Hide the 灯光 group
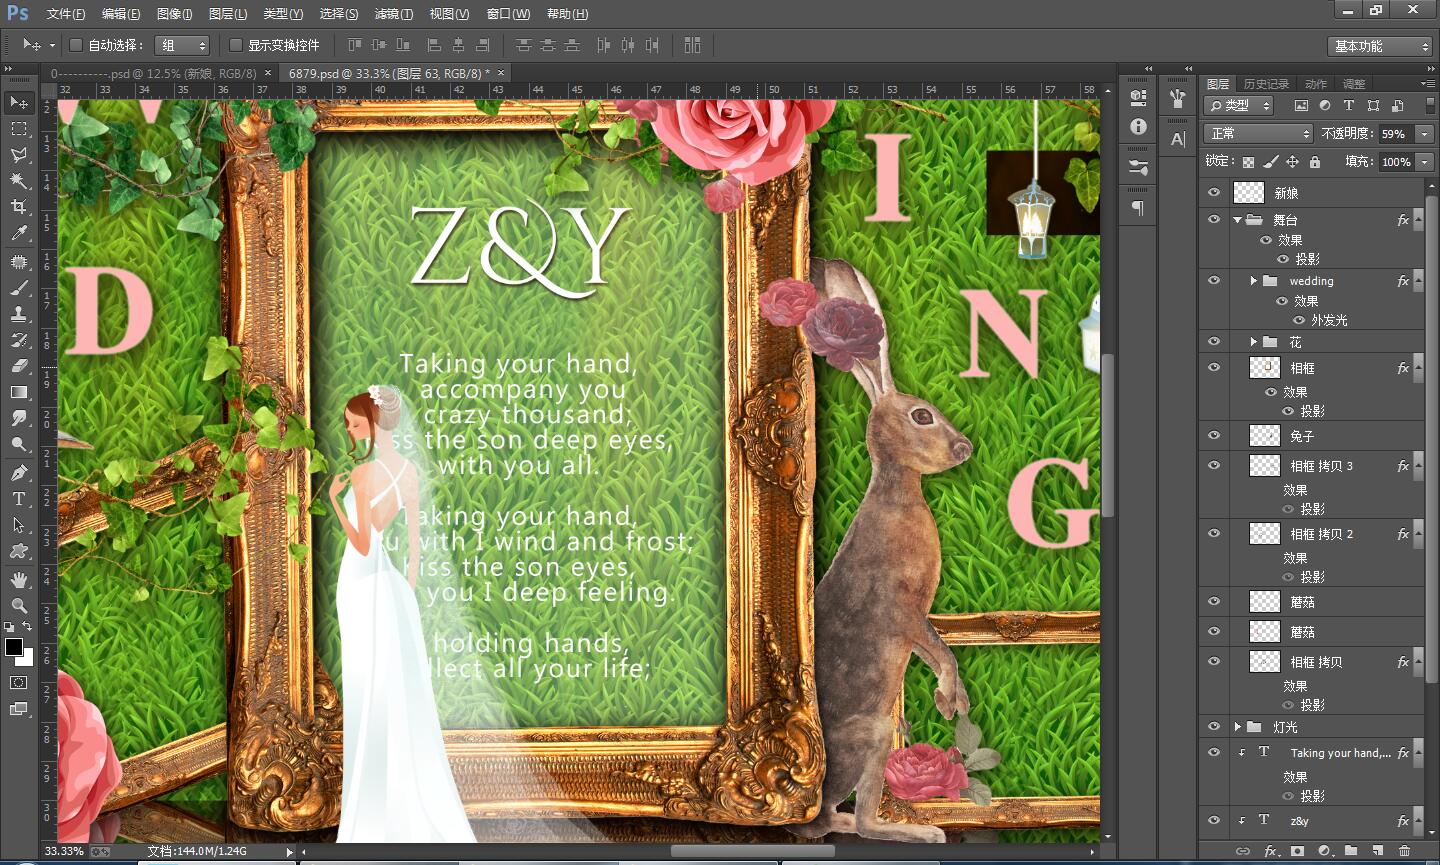1440x865 pixels. point(1214,726)
